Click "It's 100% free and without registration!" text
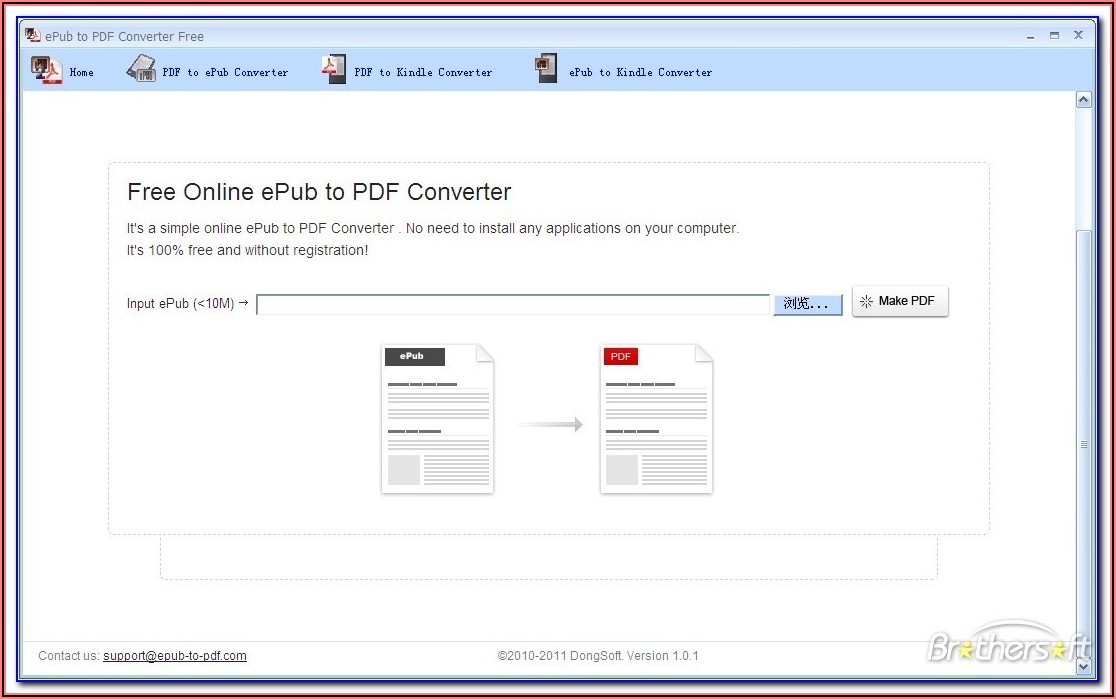1116x699 pixels. (x=247, y=251)
